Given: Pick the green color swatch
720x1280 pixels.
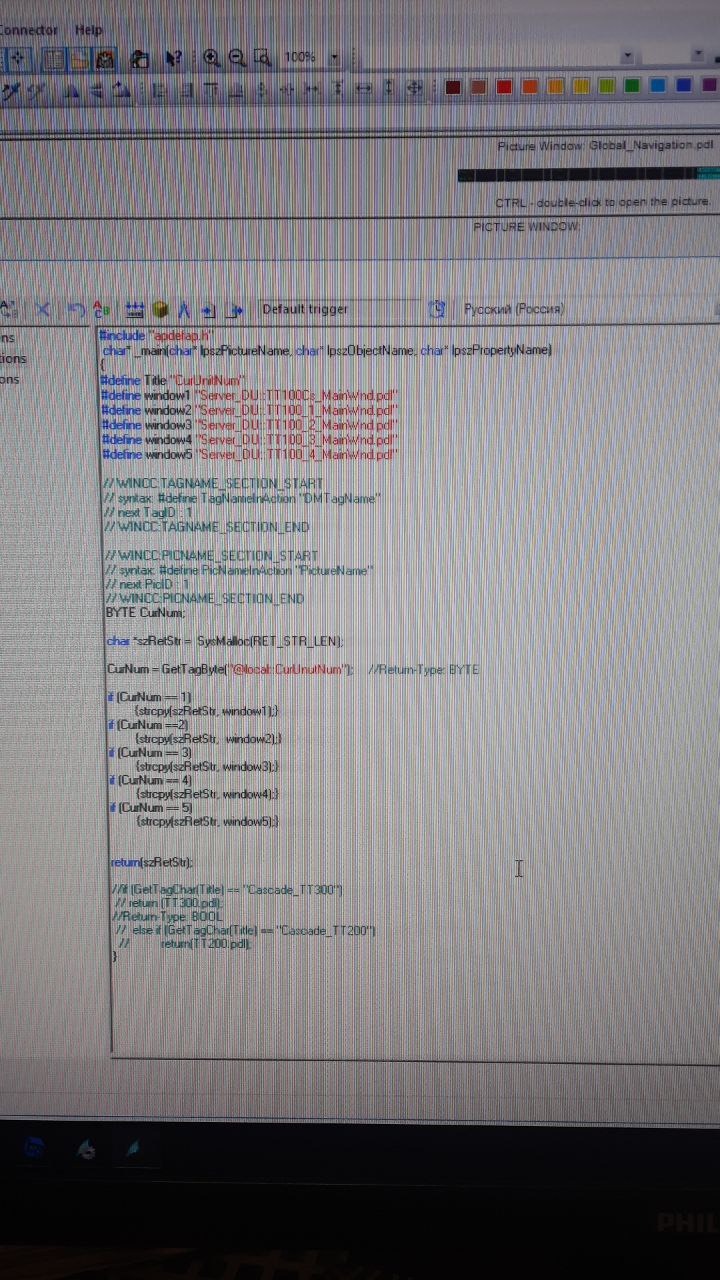Looking at the screenshot, I should point(632,87).
